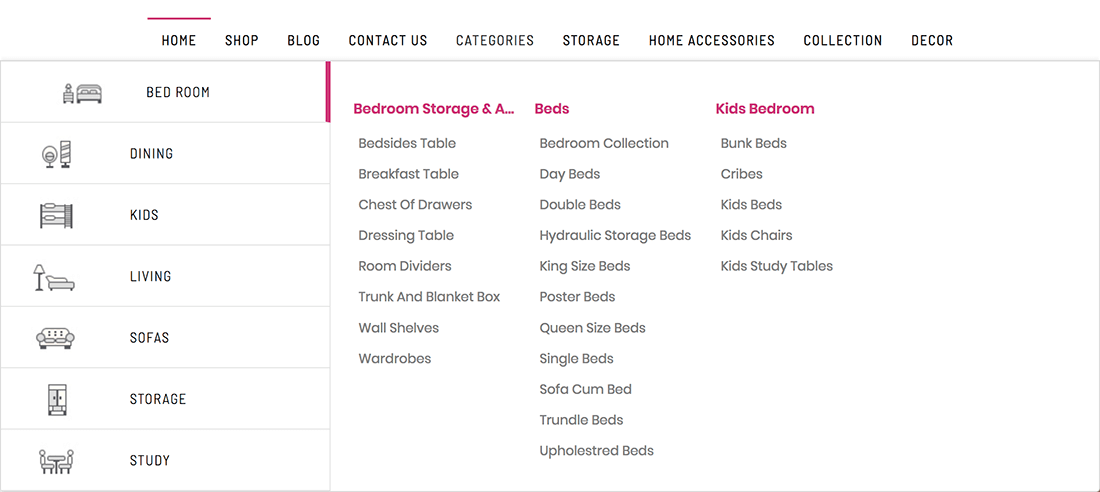Image resolution: width=1100 pixels, height=492 pixels.
Task: Click the Dining mirror and stand icon
Action: (57, 154)
